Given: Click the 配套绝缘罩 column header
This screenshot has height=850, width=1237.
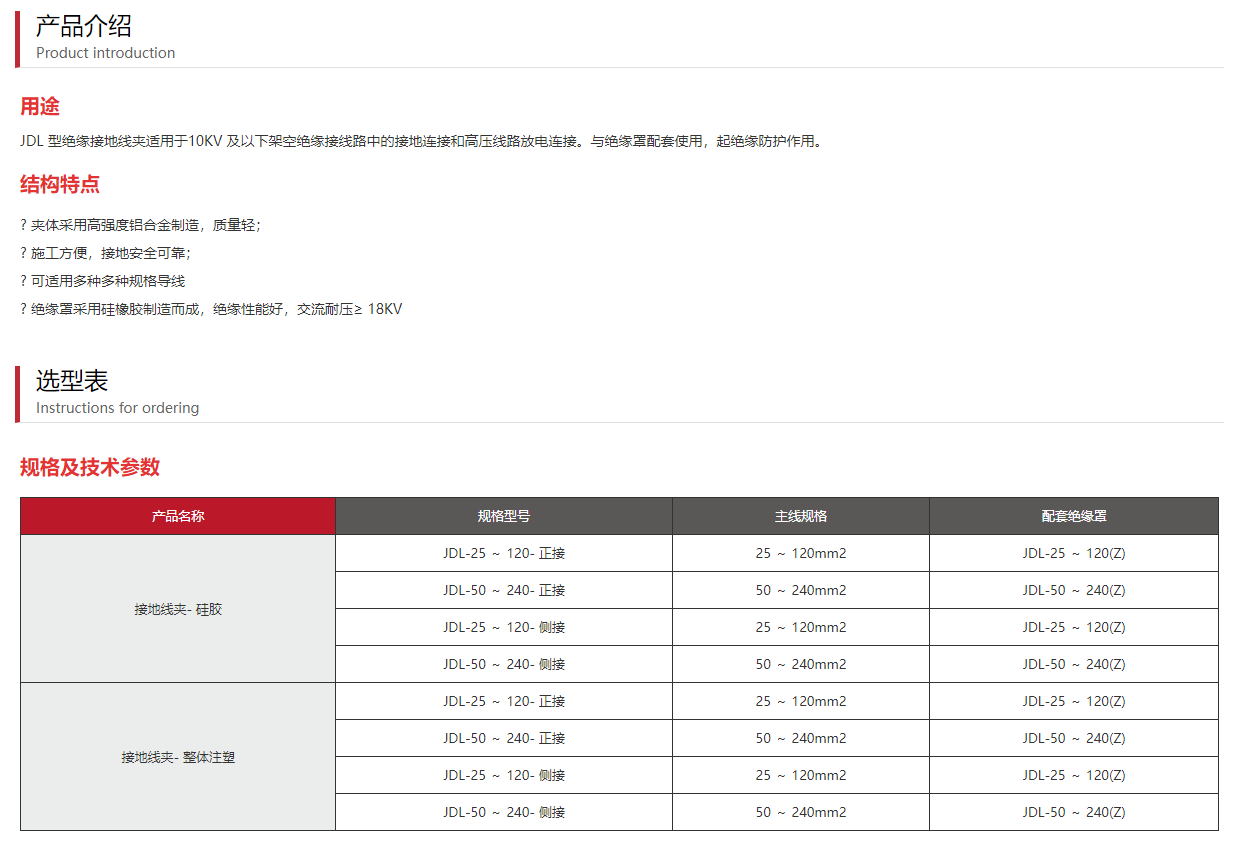Looking at the screenshot, I should coord(1074,516).
